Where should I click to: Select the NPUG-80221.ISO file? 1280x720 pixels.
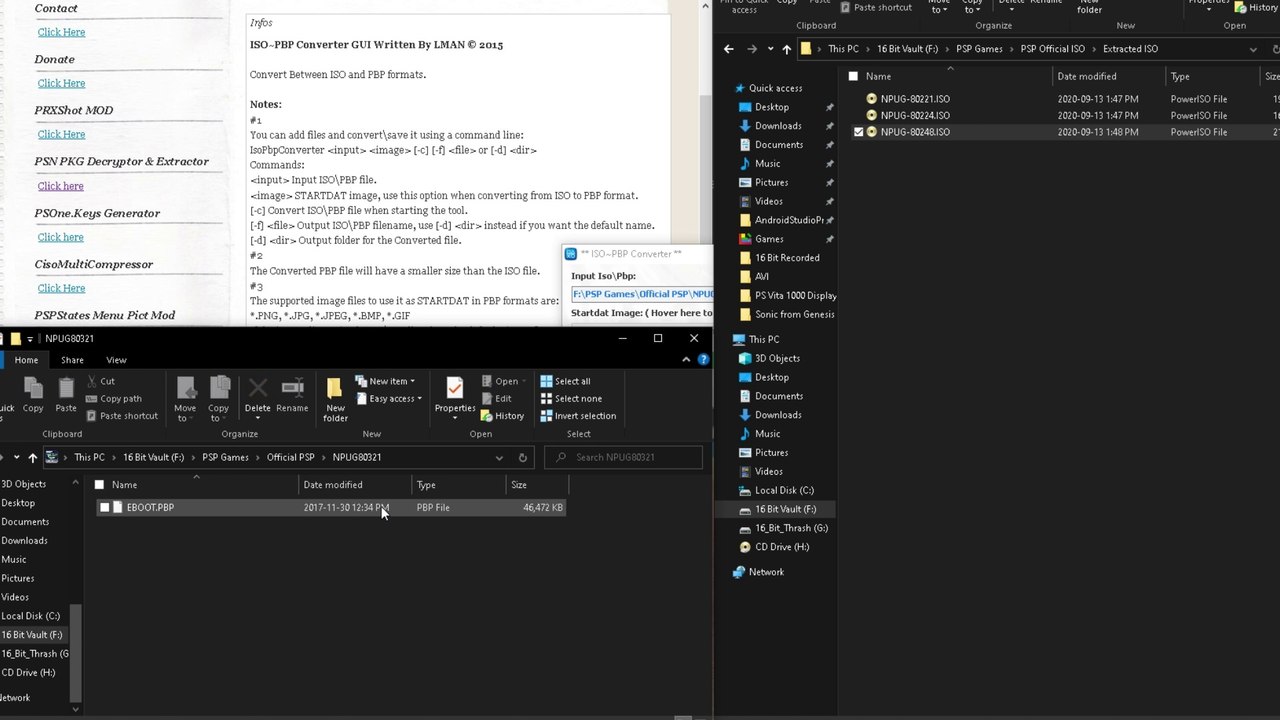pyautogui.click(x=915, y=99)
